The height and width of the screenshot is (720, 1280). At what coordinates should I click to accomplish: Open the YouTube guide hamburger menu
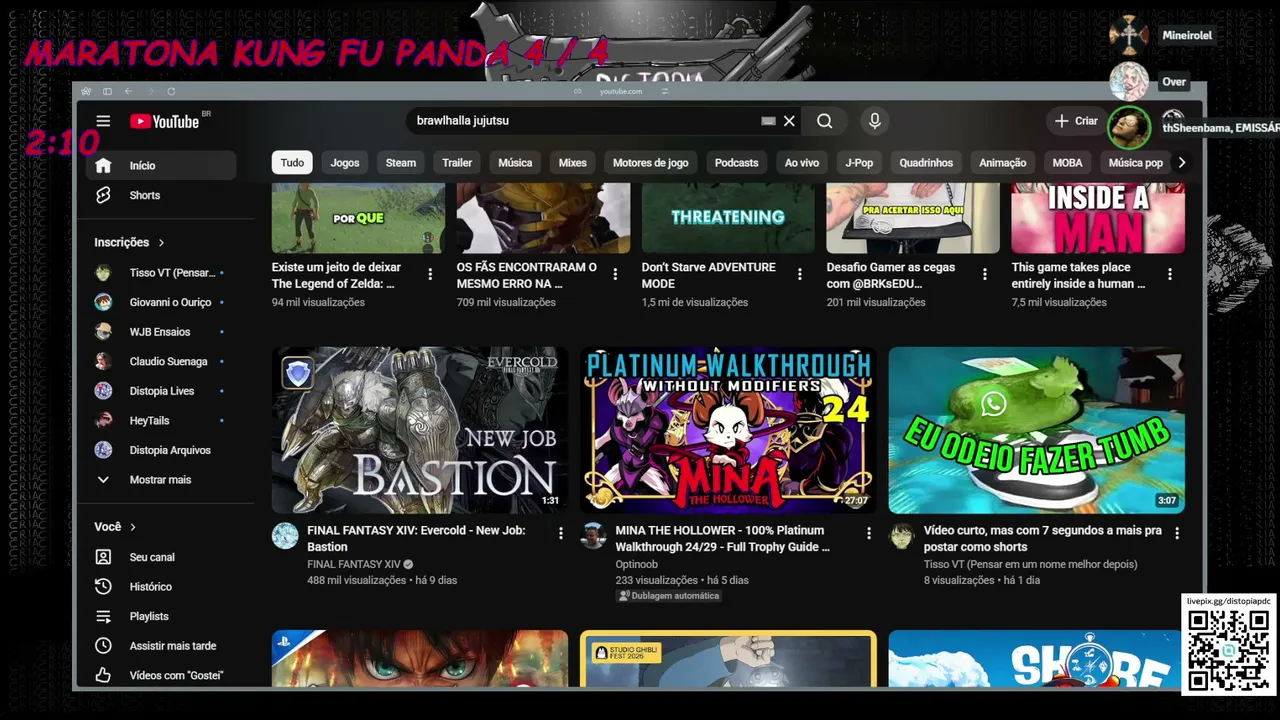click(103, 121)
